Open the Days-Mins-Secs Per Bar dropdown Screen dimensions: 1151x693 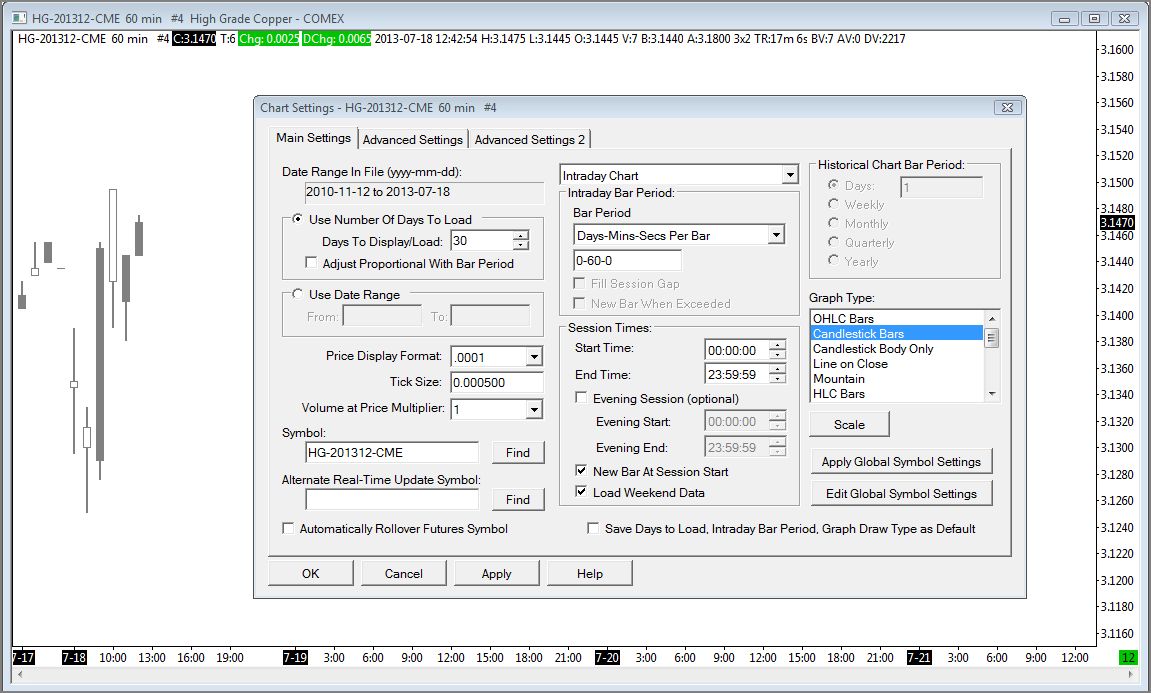coord(776,235)
